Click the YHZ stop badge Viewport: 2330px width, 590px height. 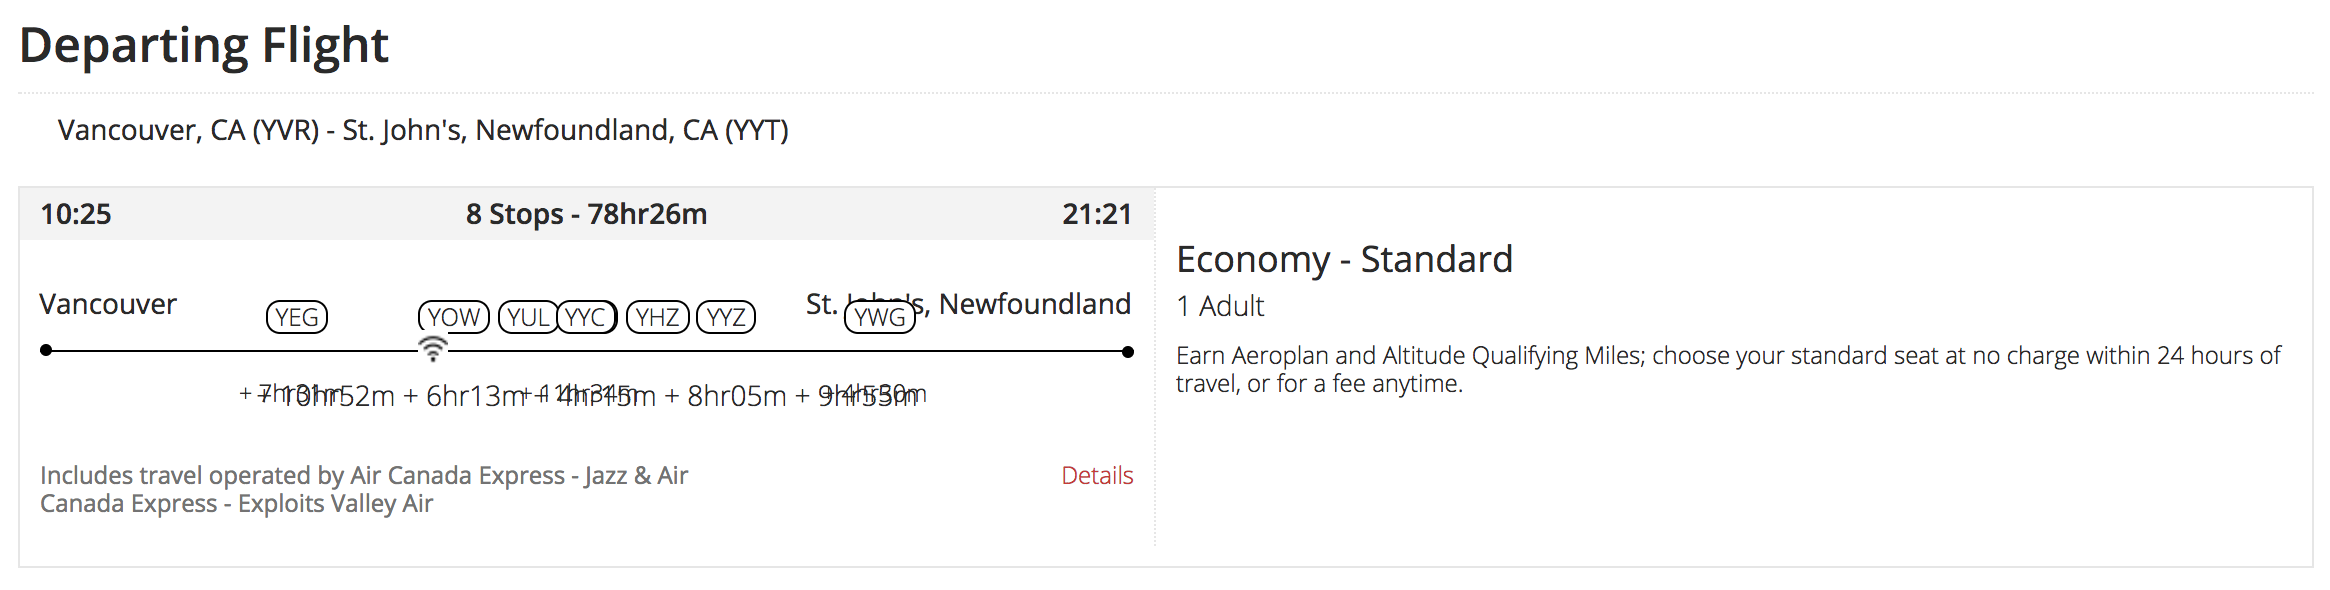pyautogui.click(x=657, y=317)
